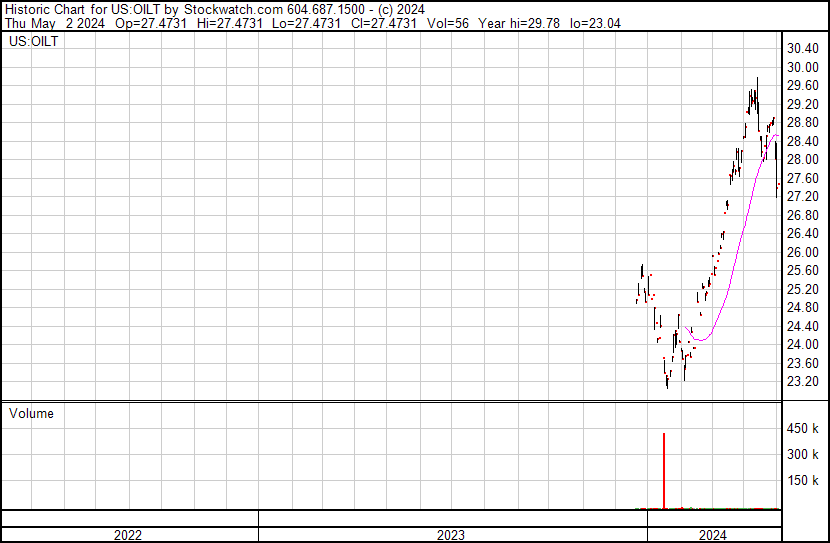Click the 24.00 price axis label
This screenshot has height=543, width=830.
click(803, 345)
